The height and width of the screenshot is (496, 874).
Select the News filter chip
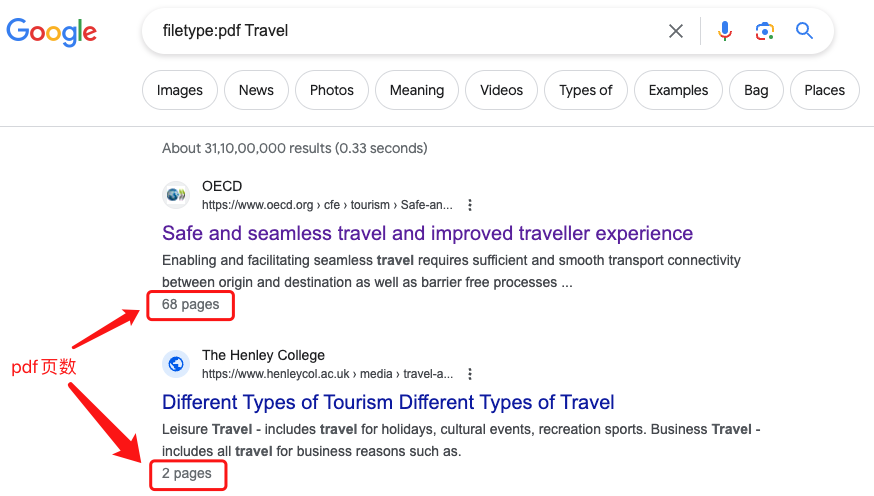(256, 90)
